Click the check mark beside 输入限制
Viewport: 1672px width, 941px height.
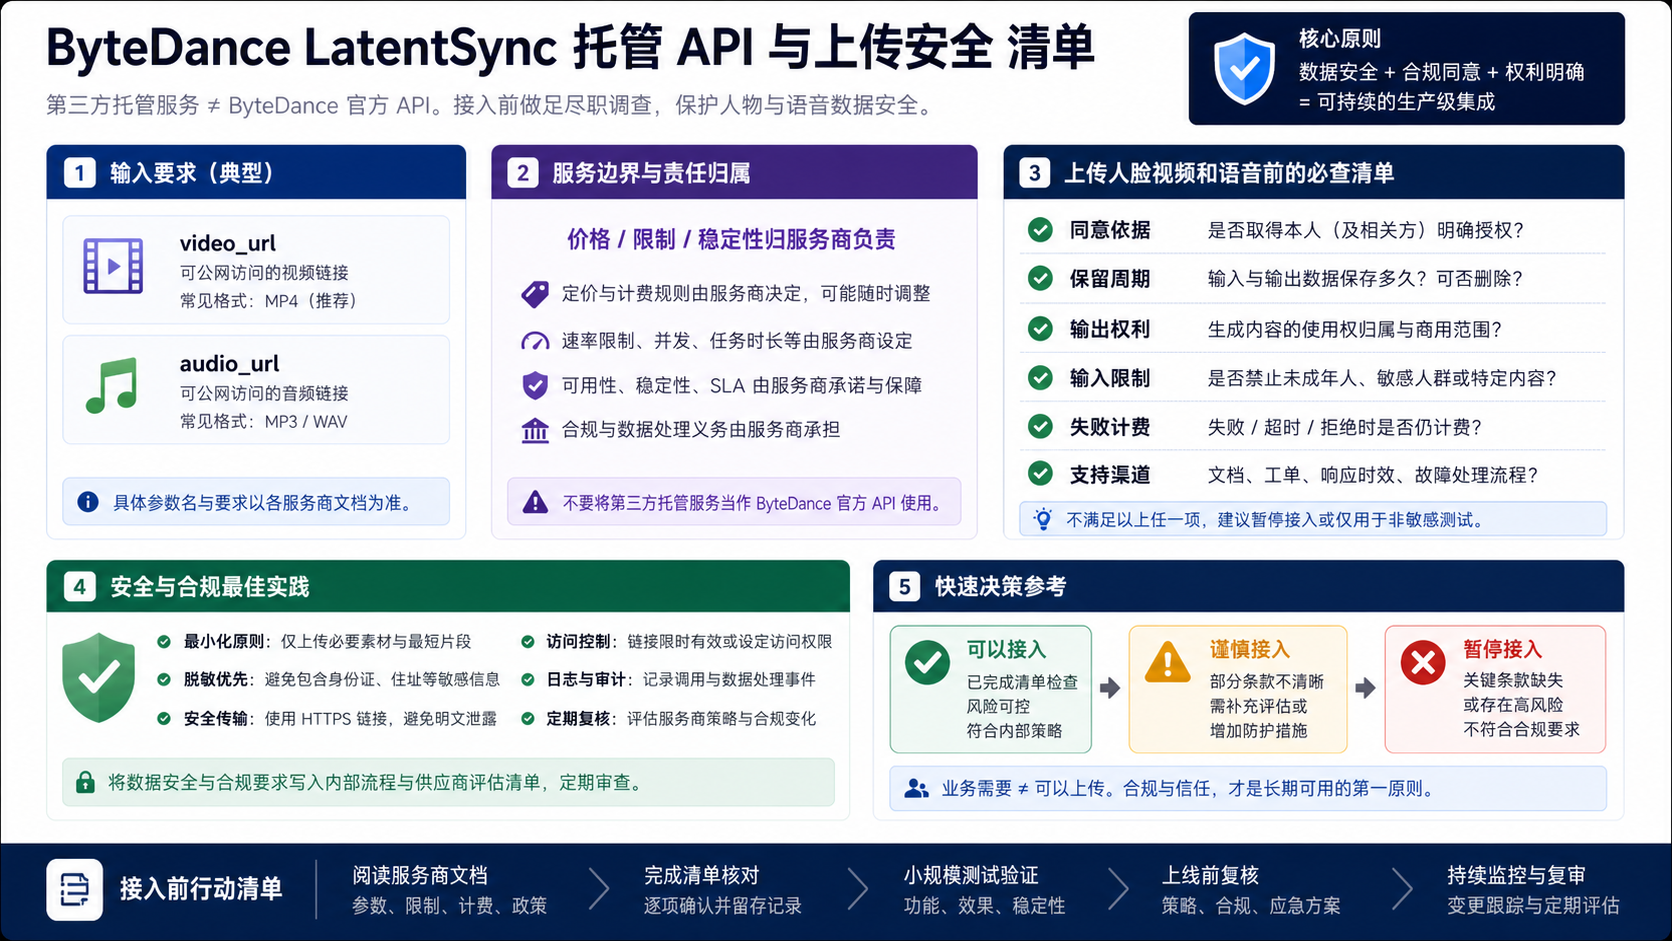tap(1040, 377)
